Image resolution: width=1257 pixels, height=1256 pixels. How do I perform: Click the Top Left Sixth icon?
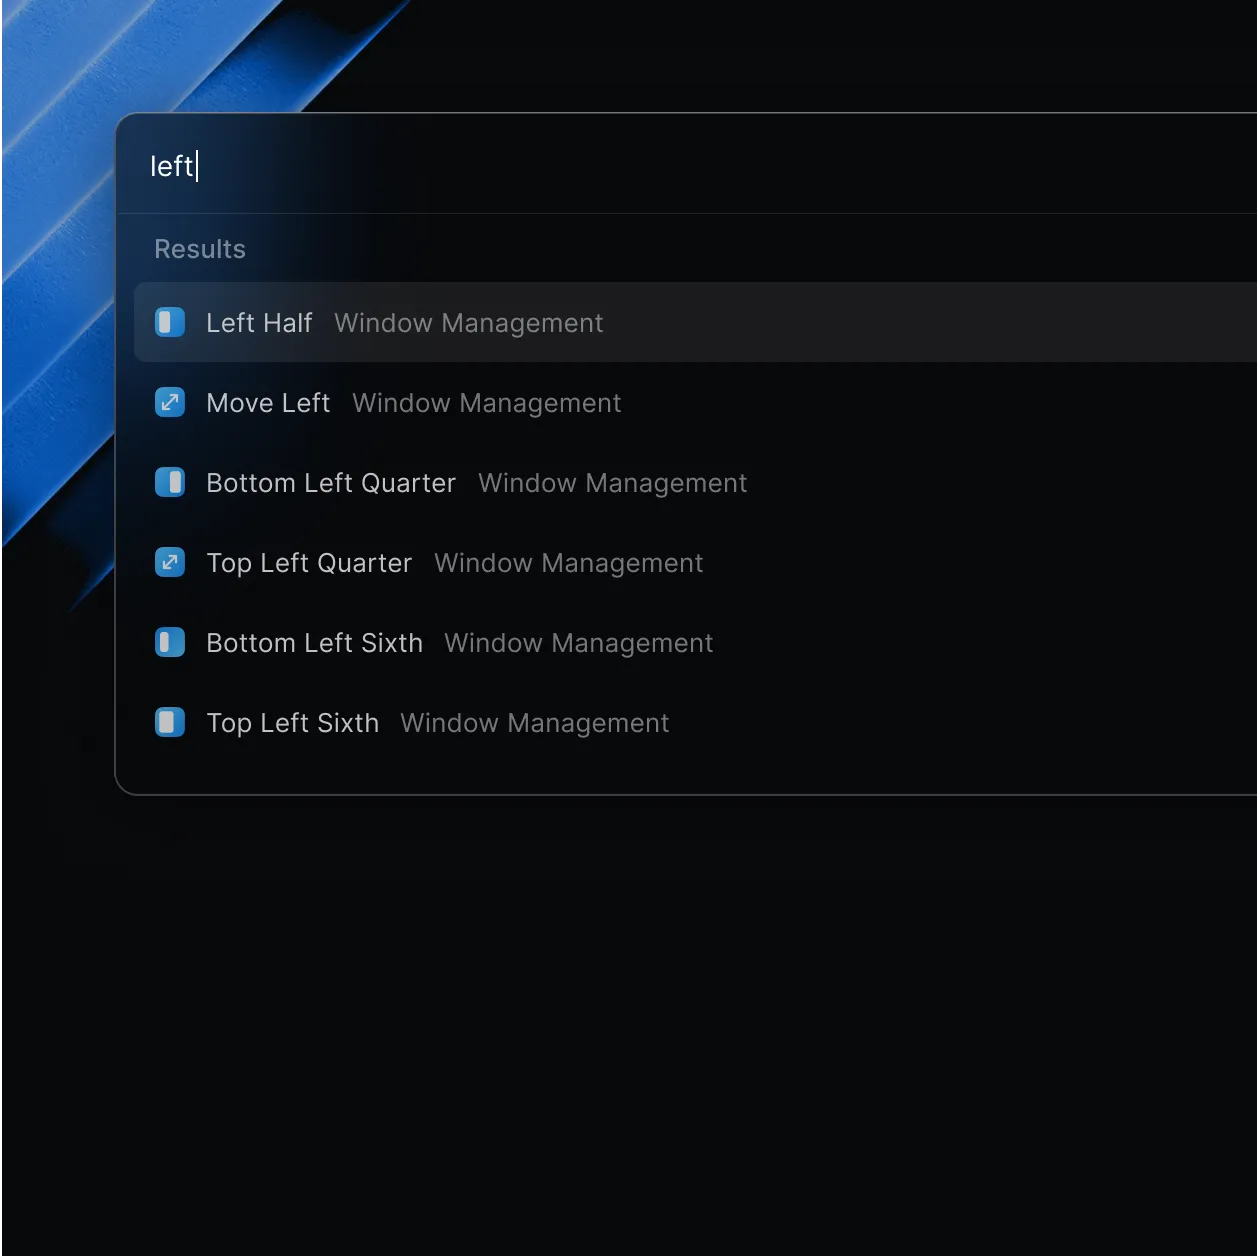tap(170, 722)
